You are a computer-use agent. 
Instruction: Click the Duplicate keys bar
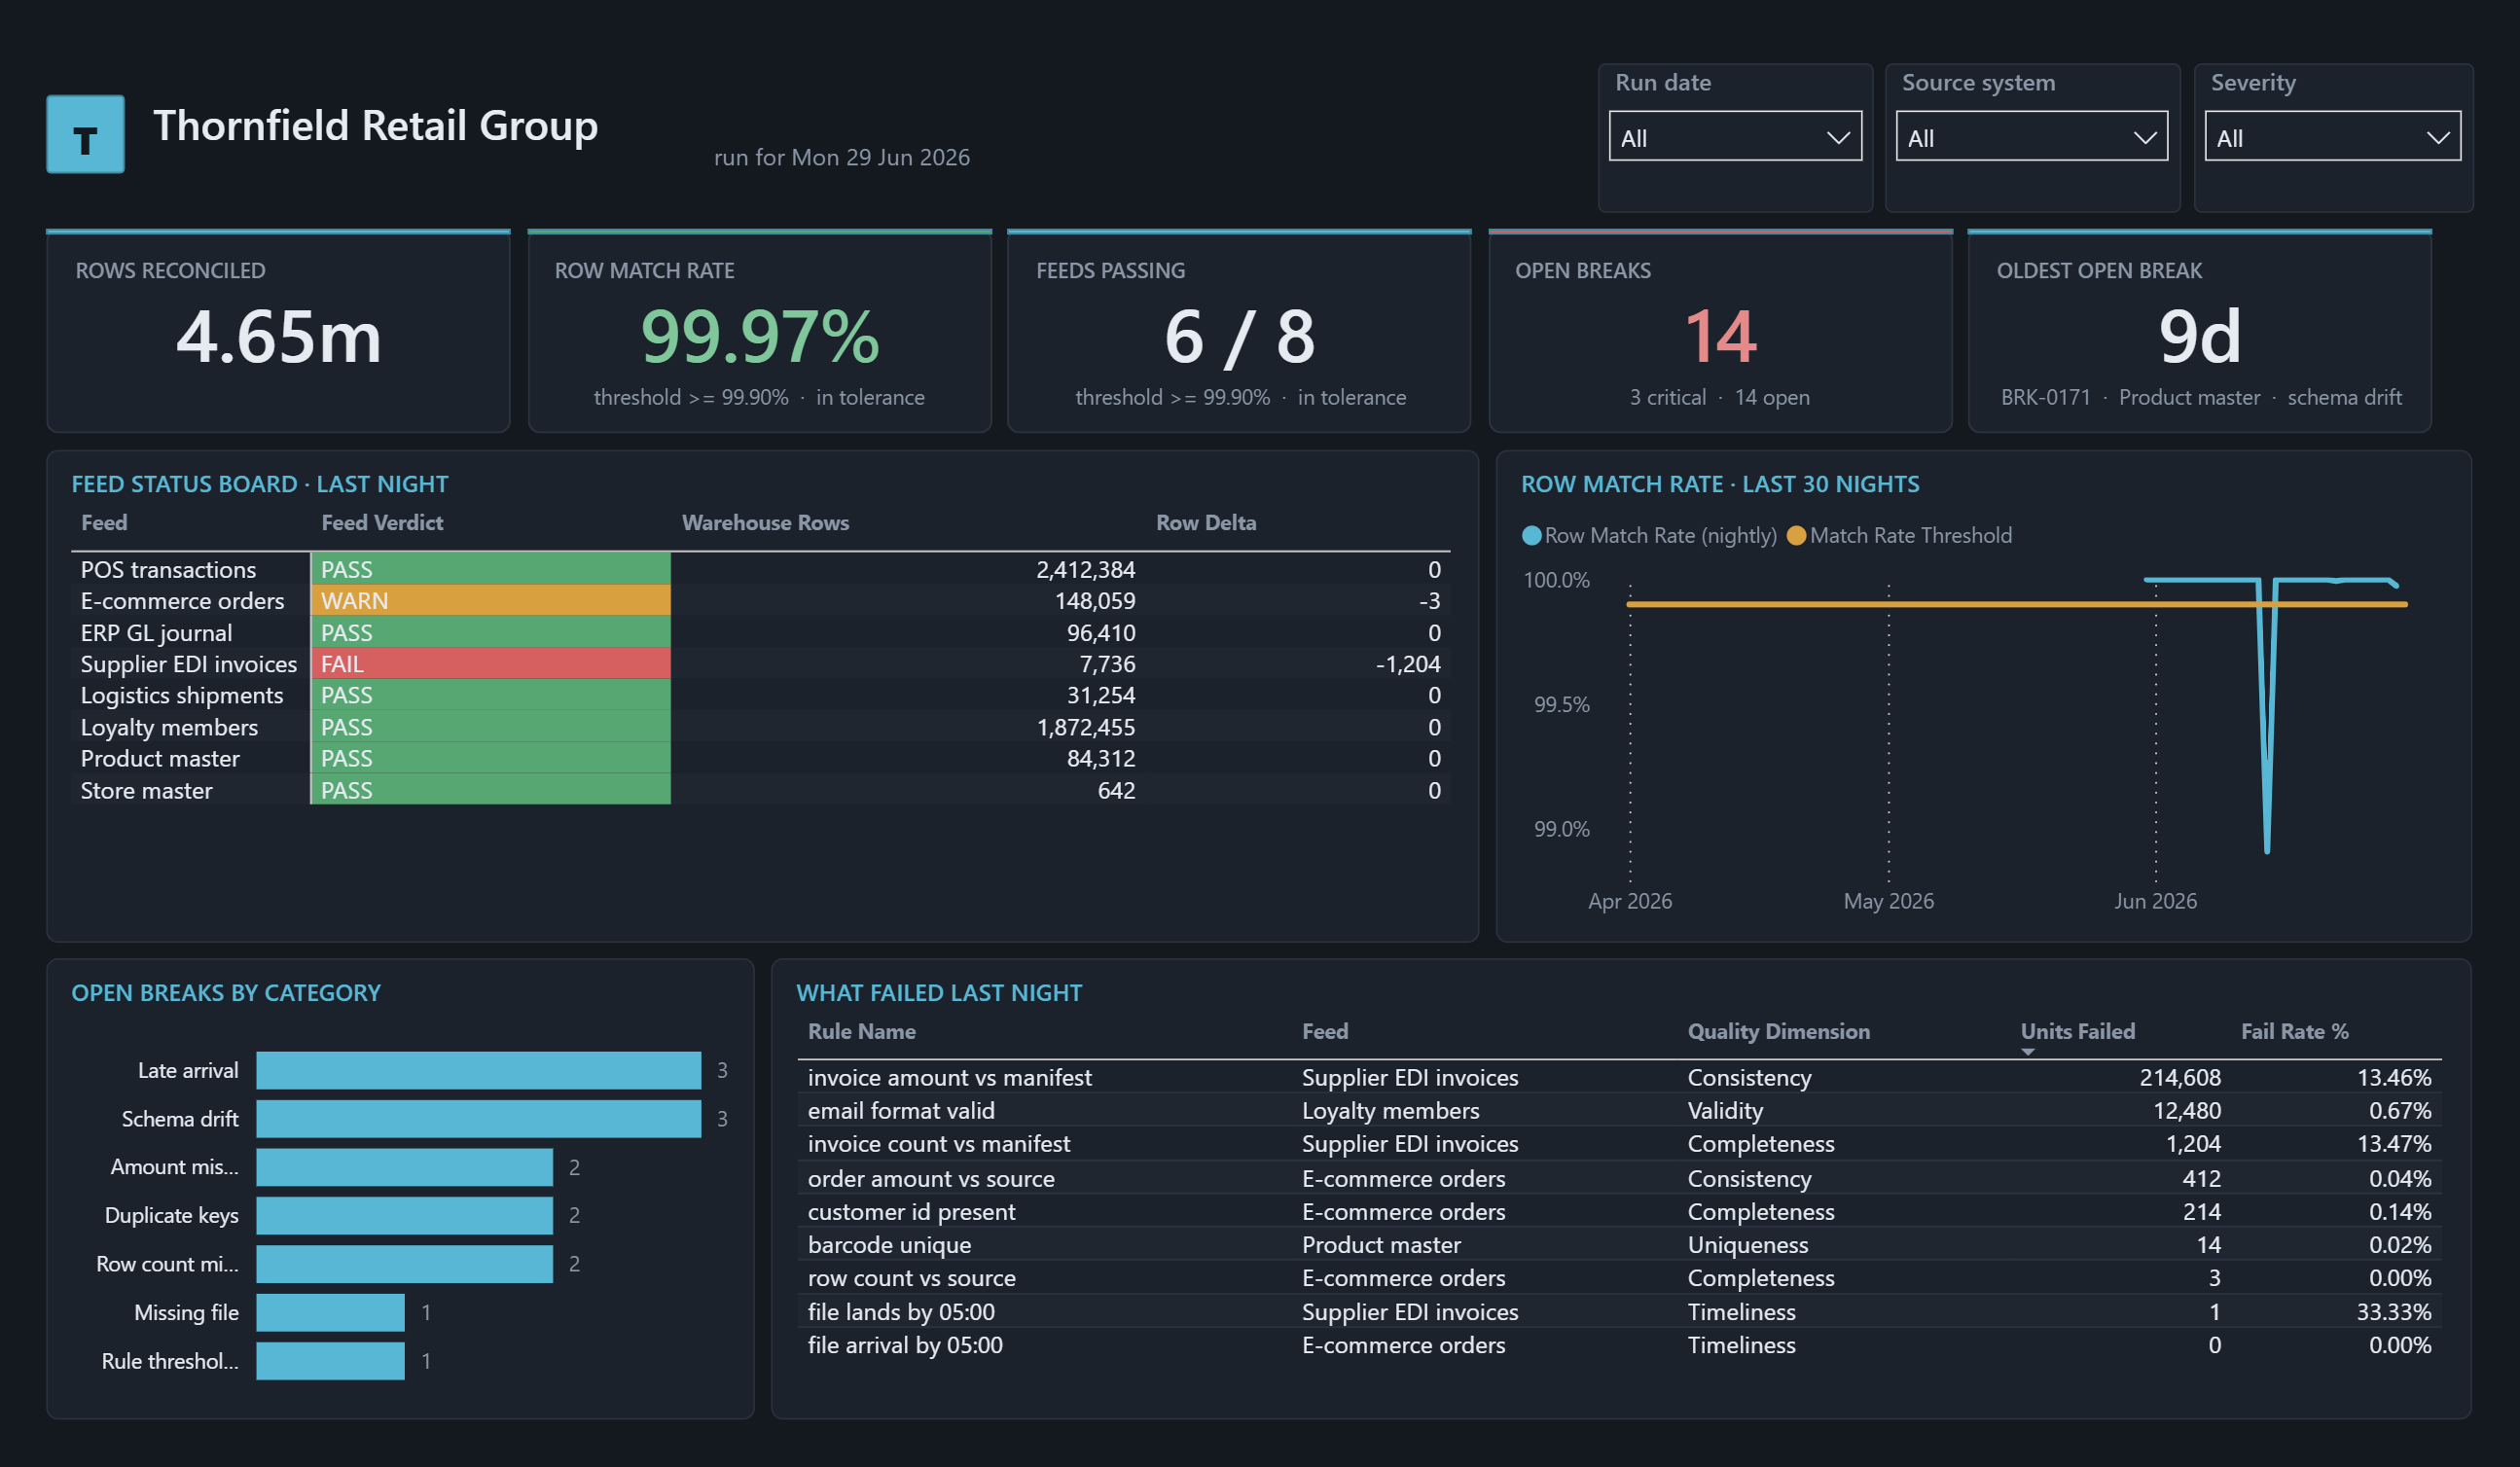click(404, 1215)
